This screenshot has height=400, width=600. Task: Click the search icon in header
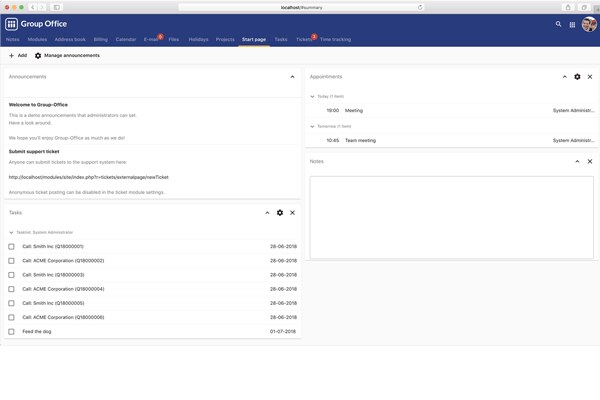[x=559, y=24]
